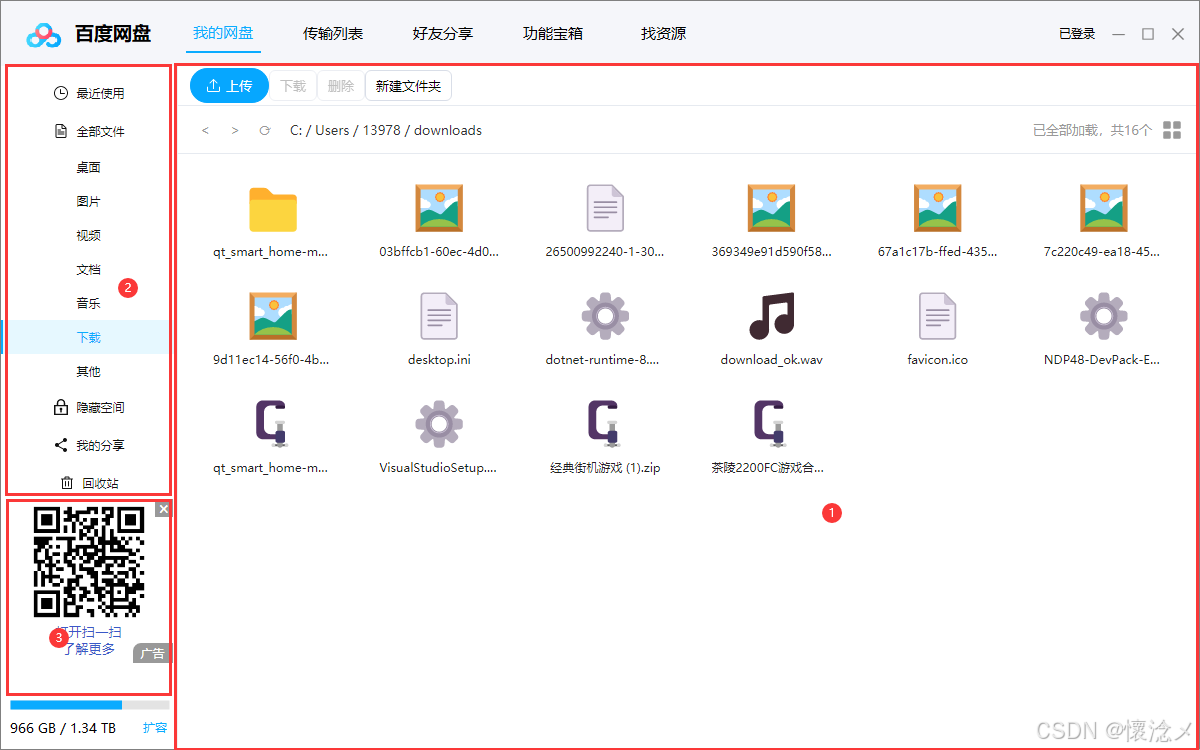Select document file 26500992240-1-30...
Viewport: 1200px width, 750px height.
[605, 208]
